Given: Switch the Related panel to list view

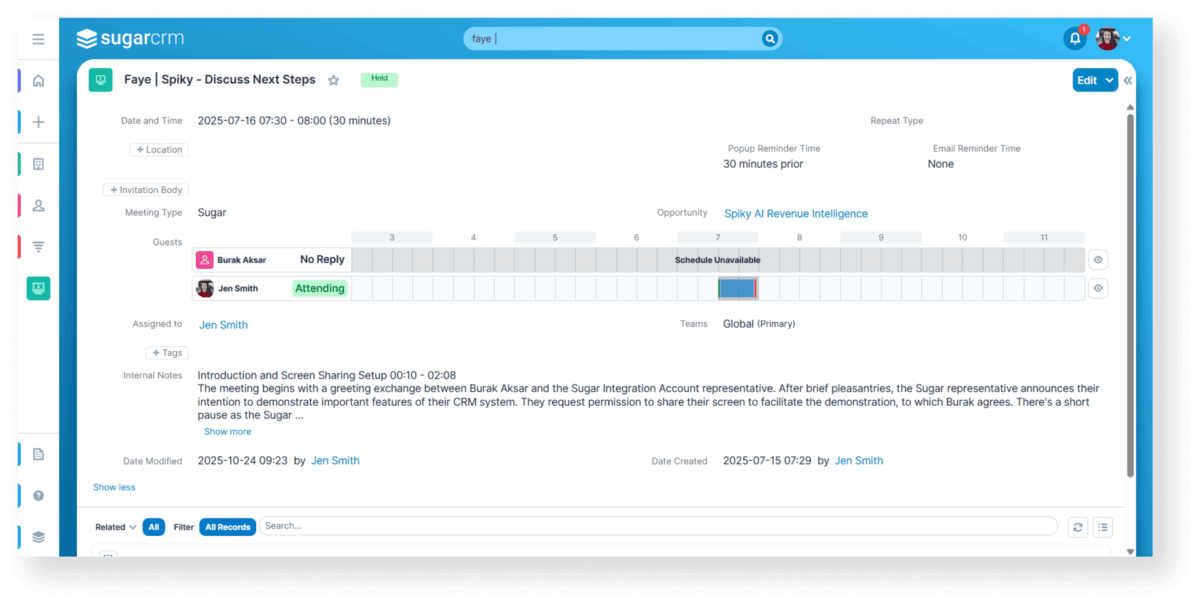Looking at the screenshot, I should coord(1103,527).
